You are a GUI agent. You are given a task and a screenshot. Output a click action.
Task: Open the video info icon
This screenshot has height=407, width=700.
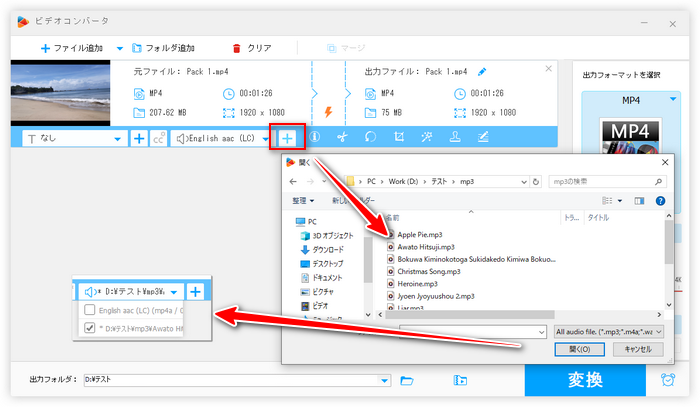(314, 137)
